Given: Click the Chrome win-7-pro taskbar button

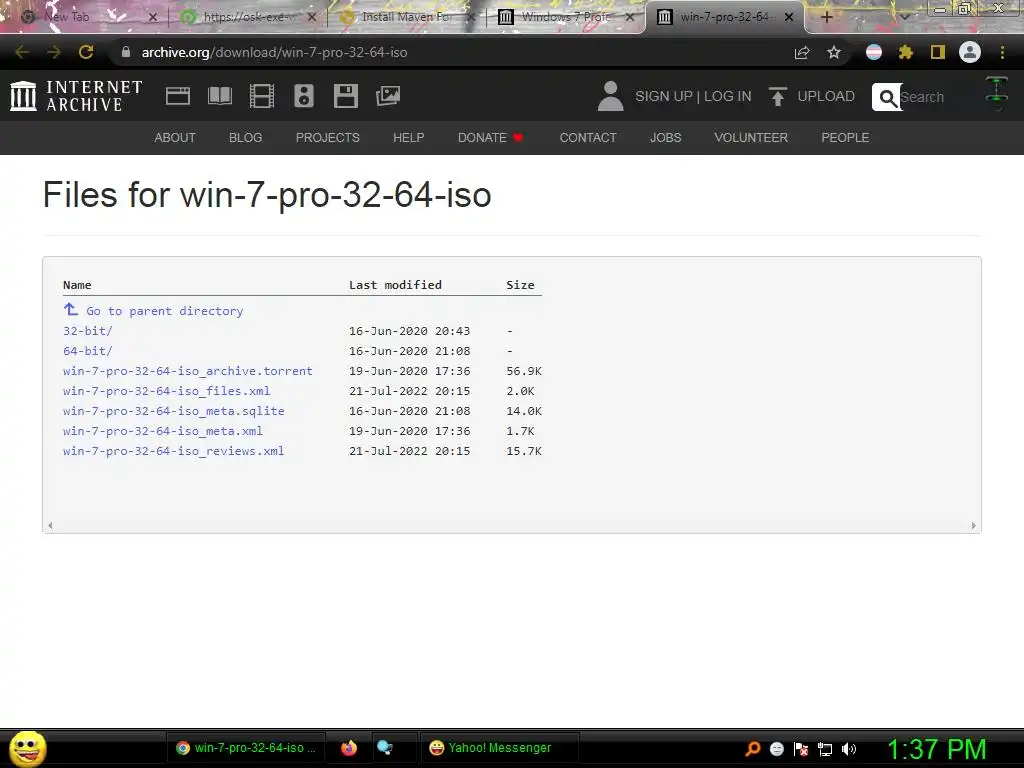Looking at the screenshot, I should coord(246,748).
